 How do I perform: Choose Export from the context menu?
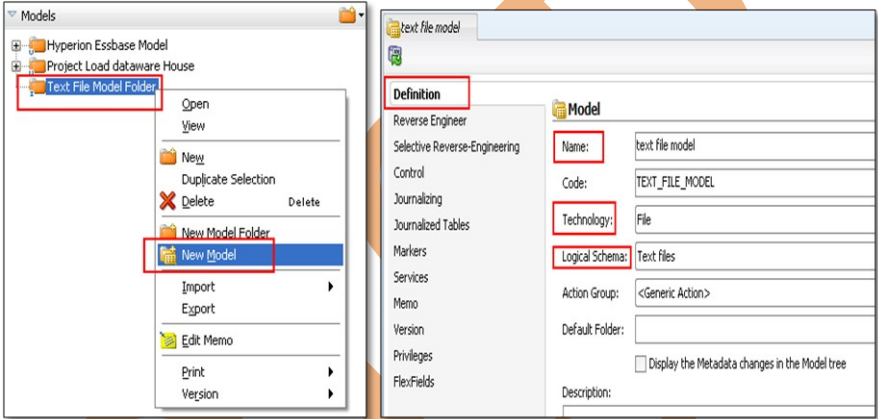198,309
